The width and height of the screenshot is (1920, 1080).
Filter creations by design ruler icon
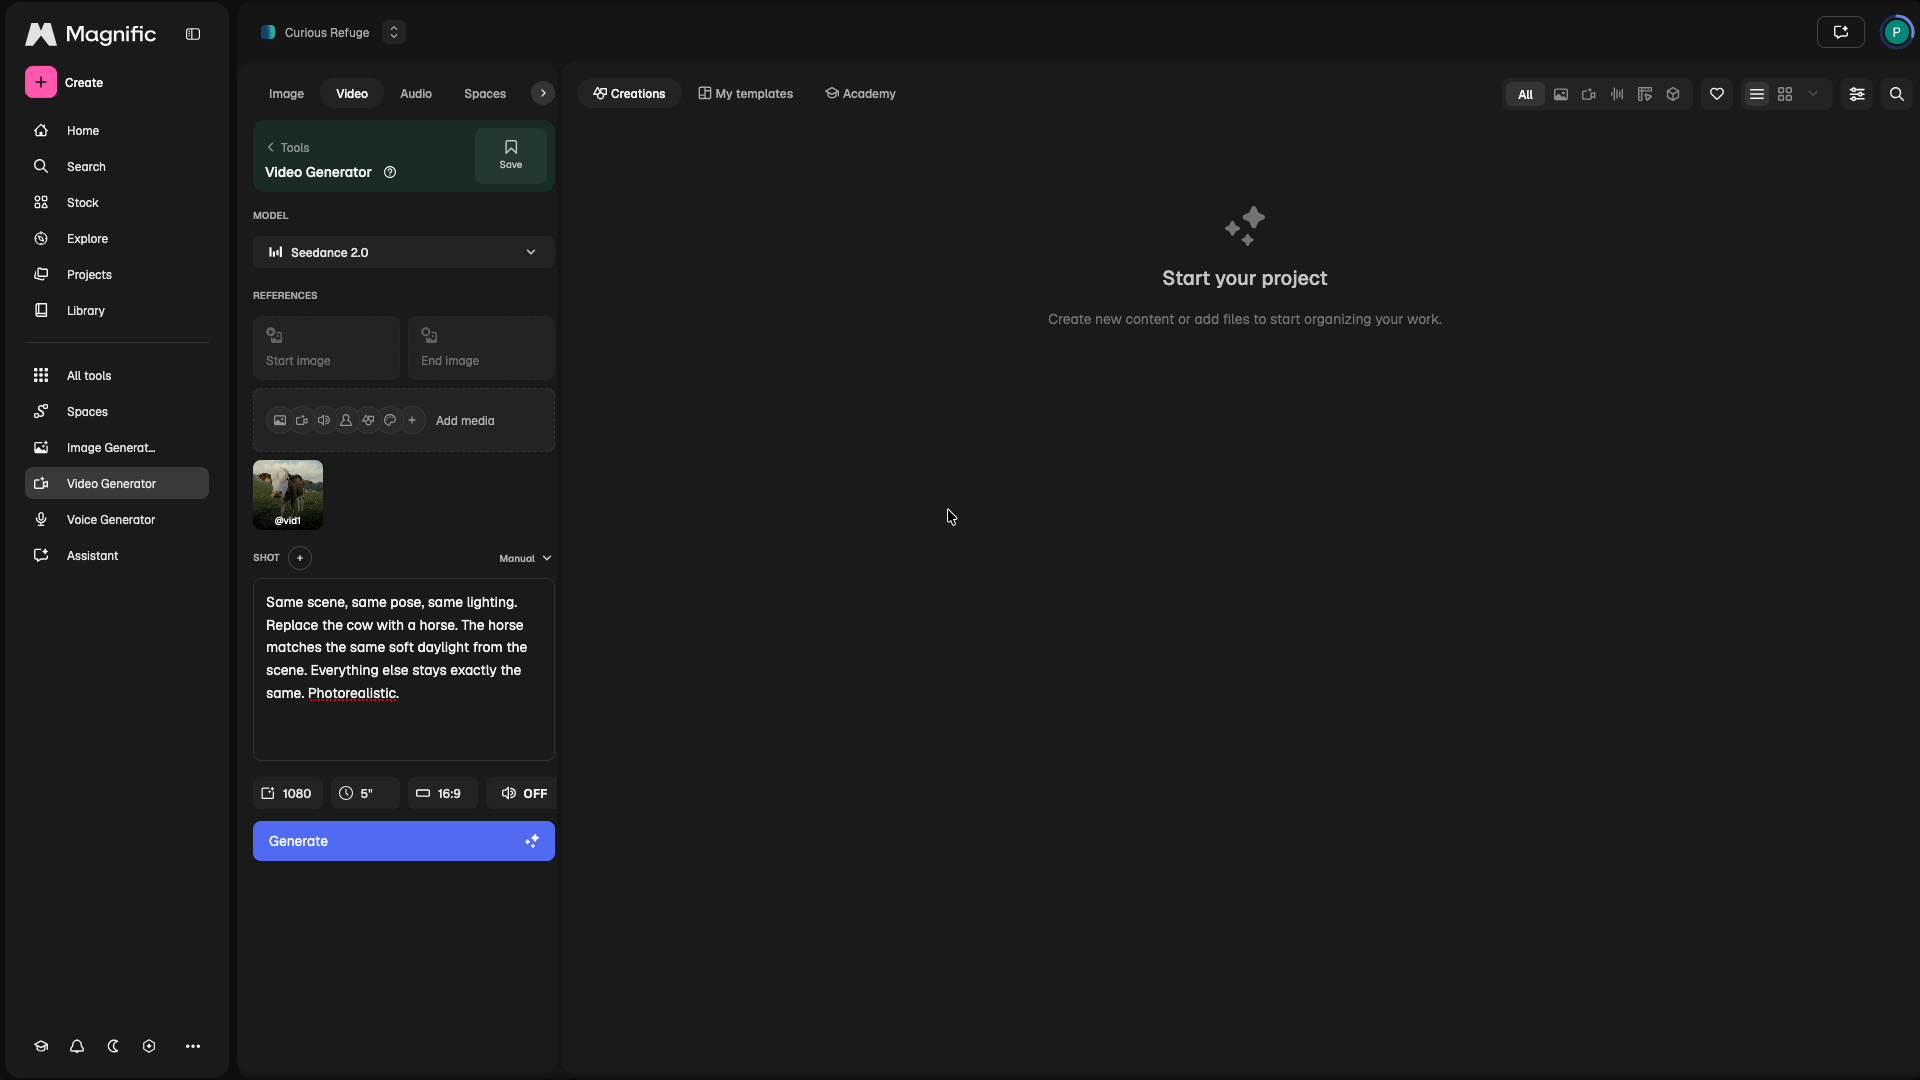point(1645,94)
